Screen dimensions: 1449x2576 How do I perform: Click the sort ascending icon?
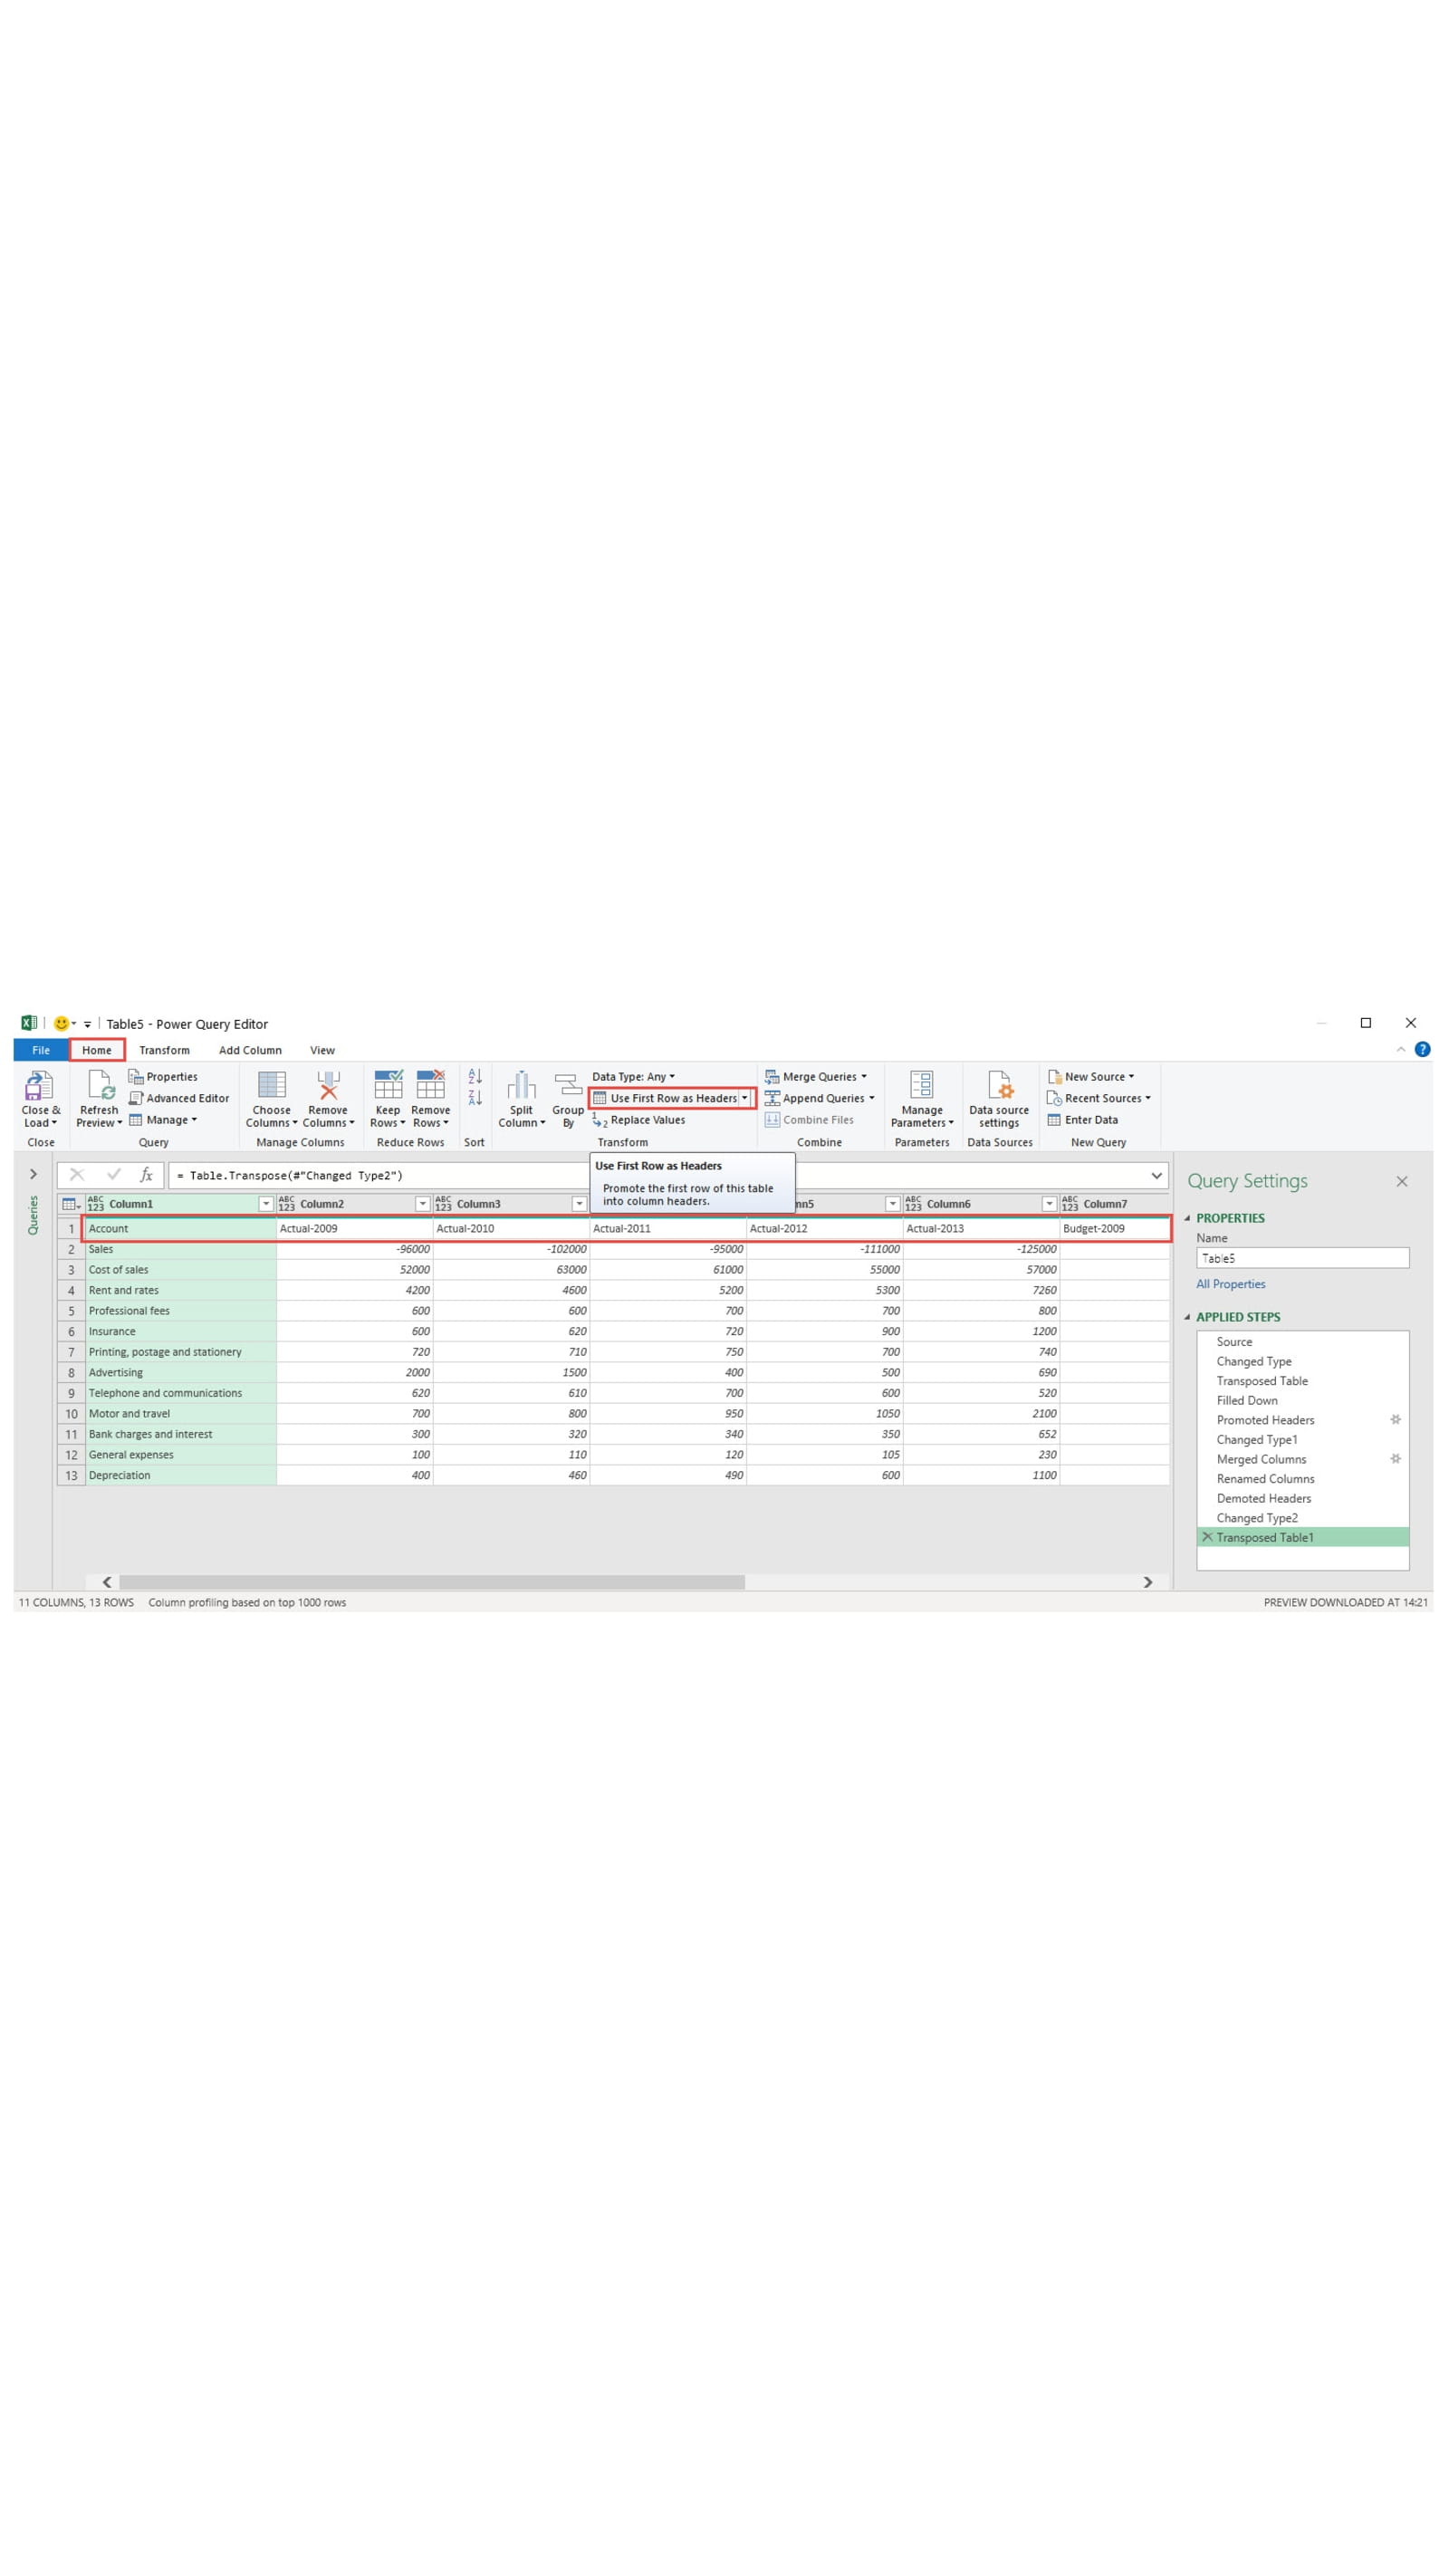coord(473,1076)
